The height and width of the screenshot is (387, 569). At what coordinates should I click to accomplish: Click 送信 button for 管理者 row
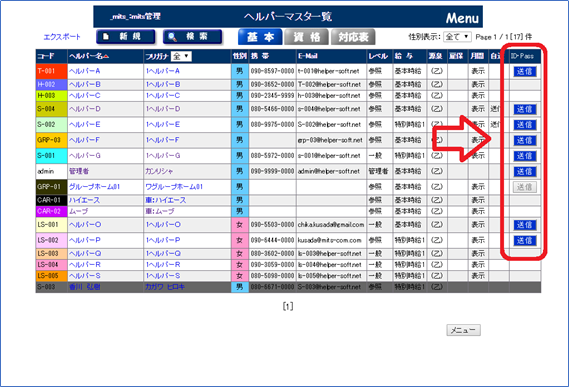click(x=524, y=171)
